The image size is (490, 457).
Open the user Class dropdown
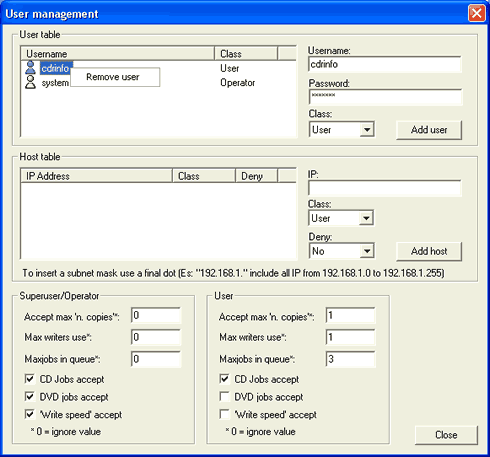point(342,129)
